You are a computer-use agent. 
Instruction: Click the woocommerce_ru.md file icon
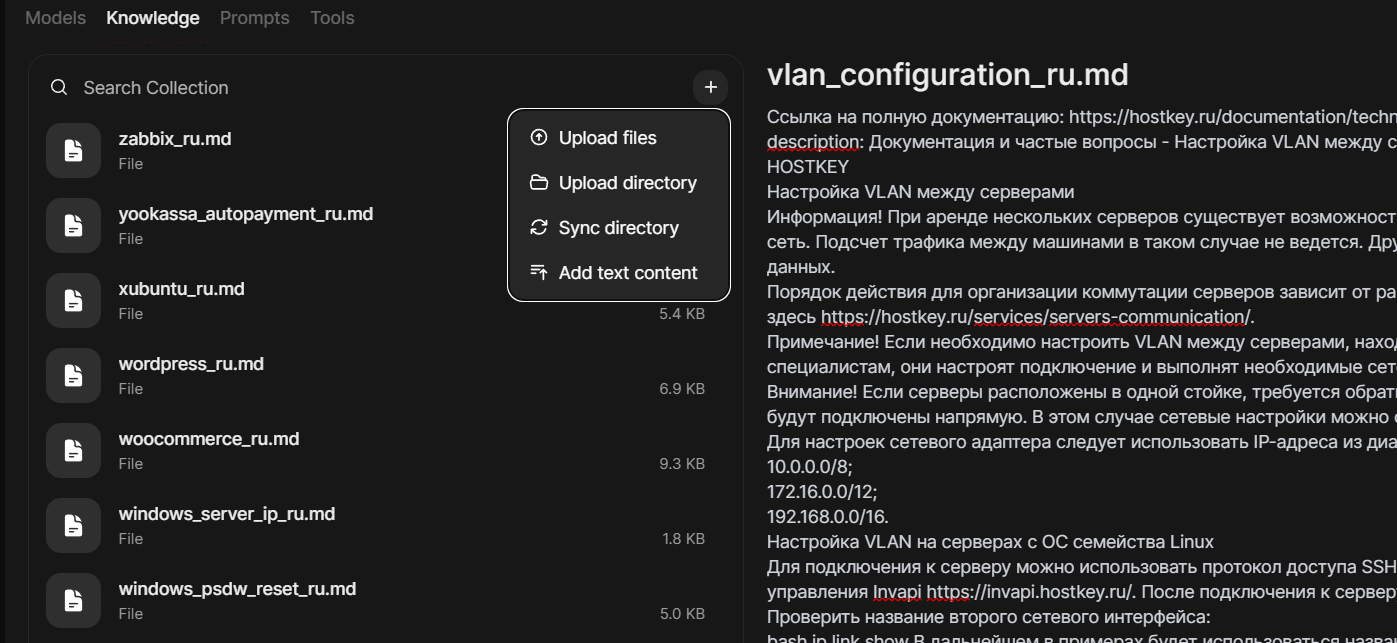click(73, 451)
